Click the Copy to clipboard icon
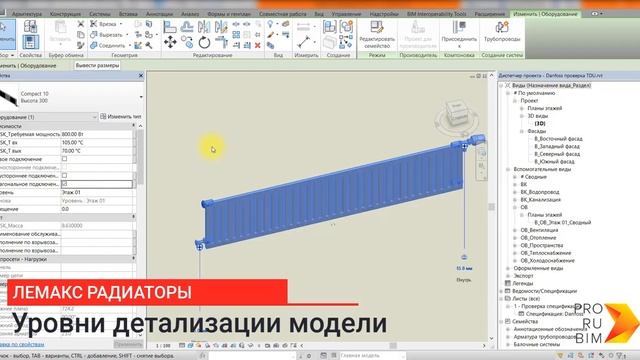 coord(81,35)
